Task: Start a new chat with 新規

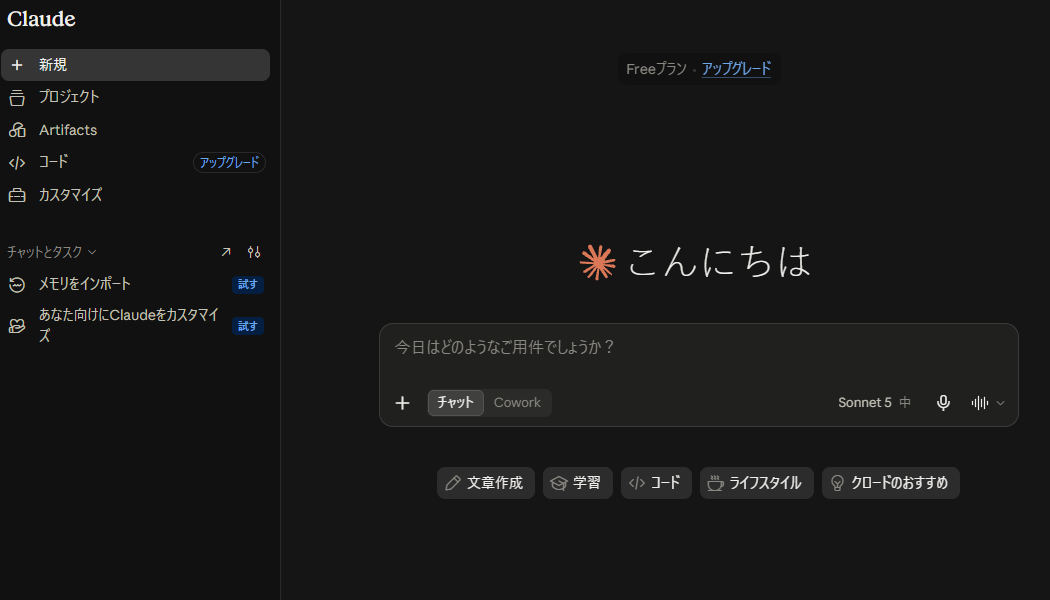Action: click(135, 65)
